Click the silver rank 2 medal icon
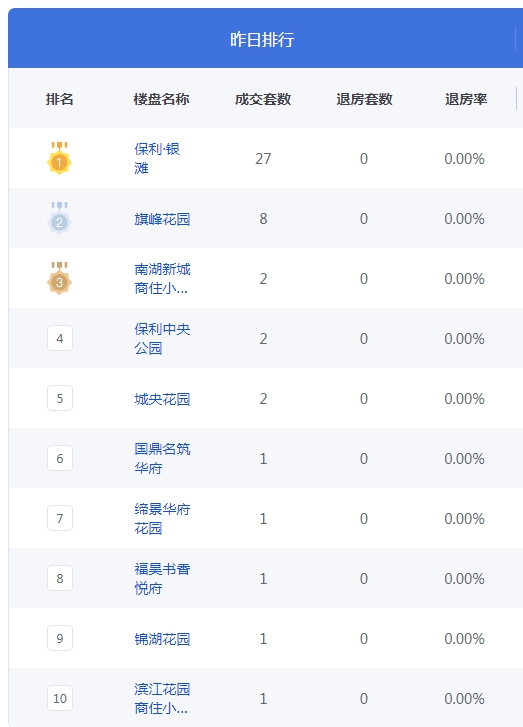The width and height of the screenshot is (523, 727). pos(59,218)
